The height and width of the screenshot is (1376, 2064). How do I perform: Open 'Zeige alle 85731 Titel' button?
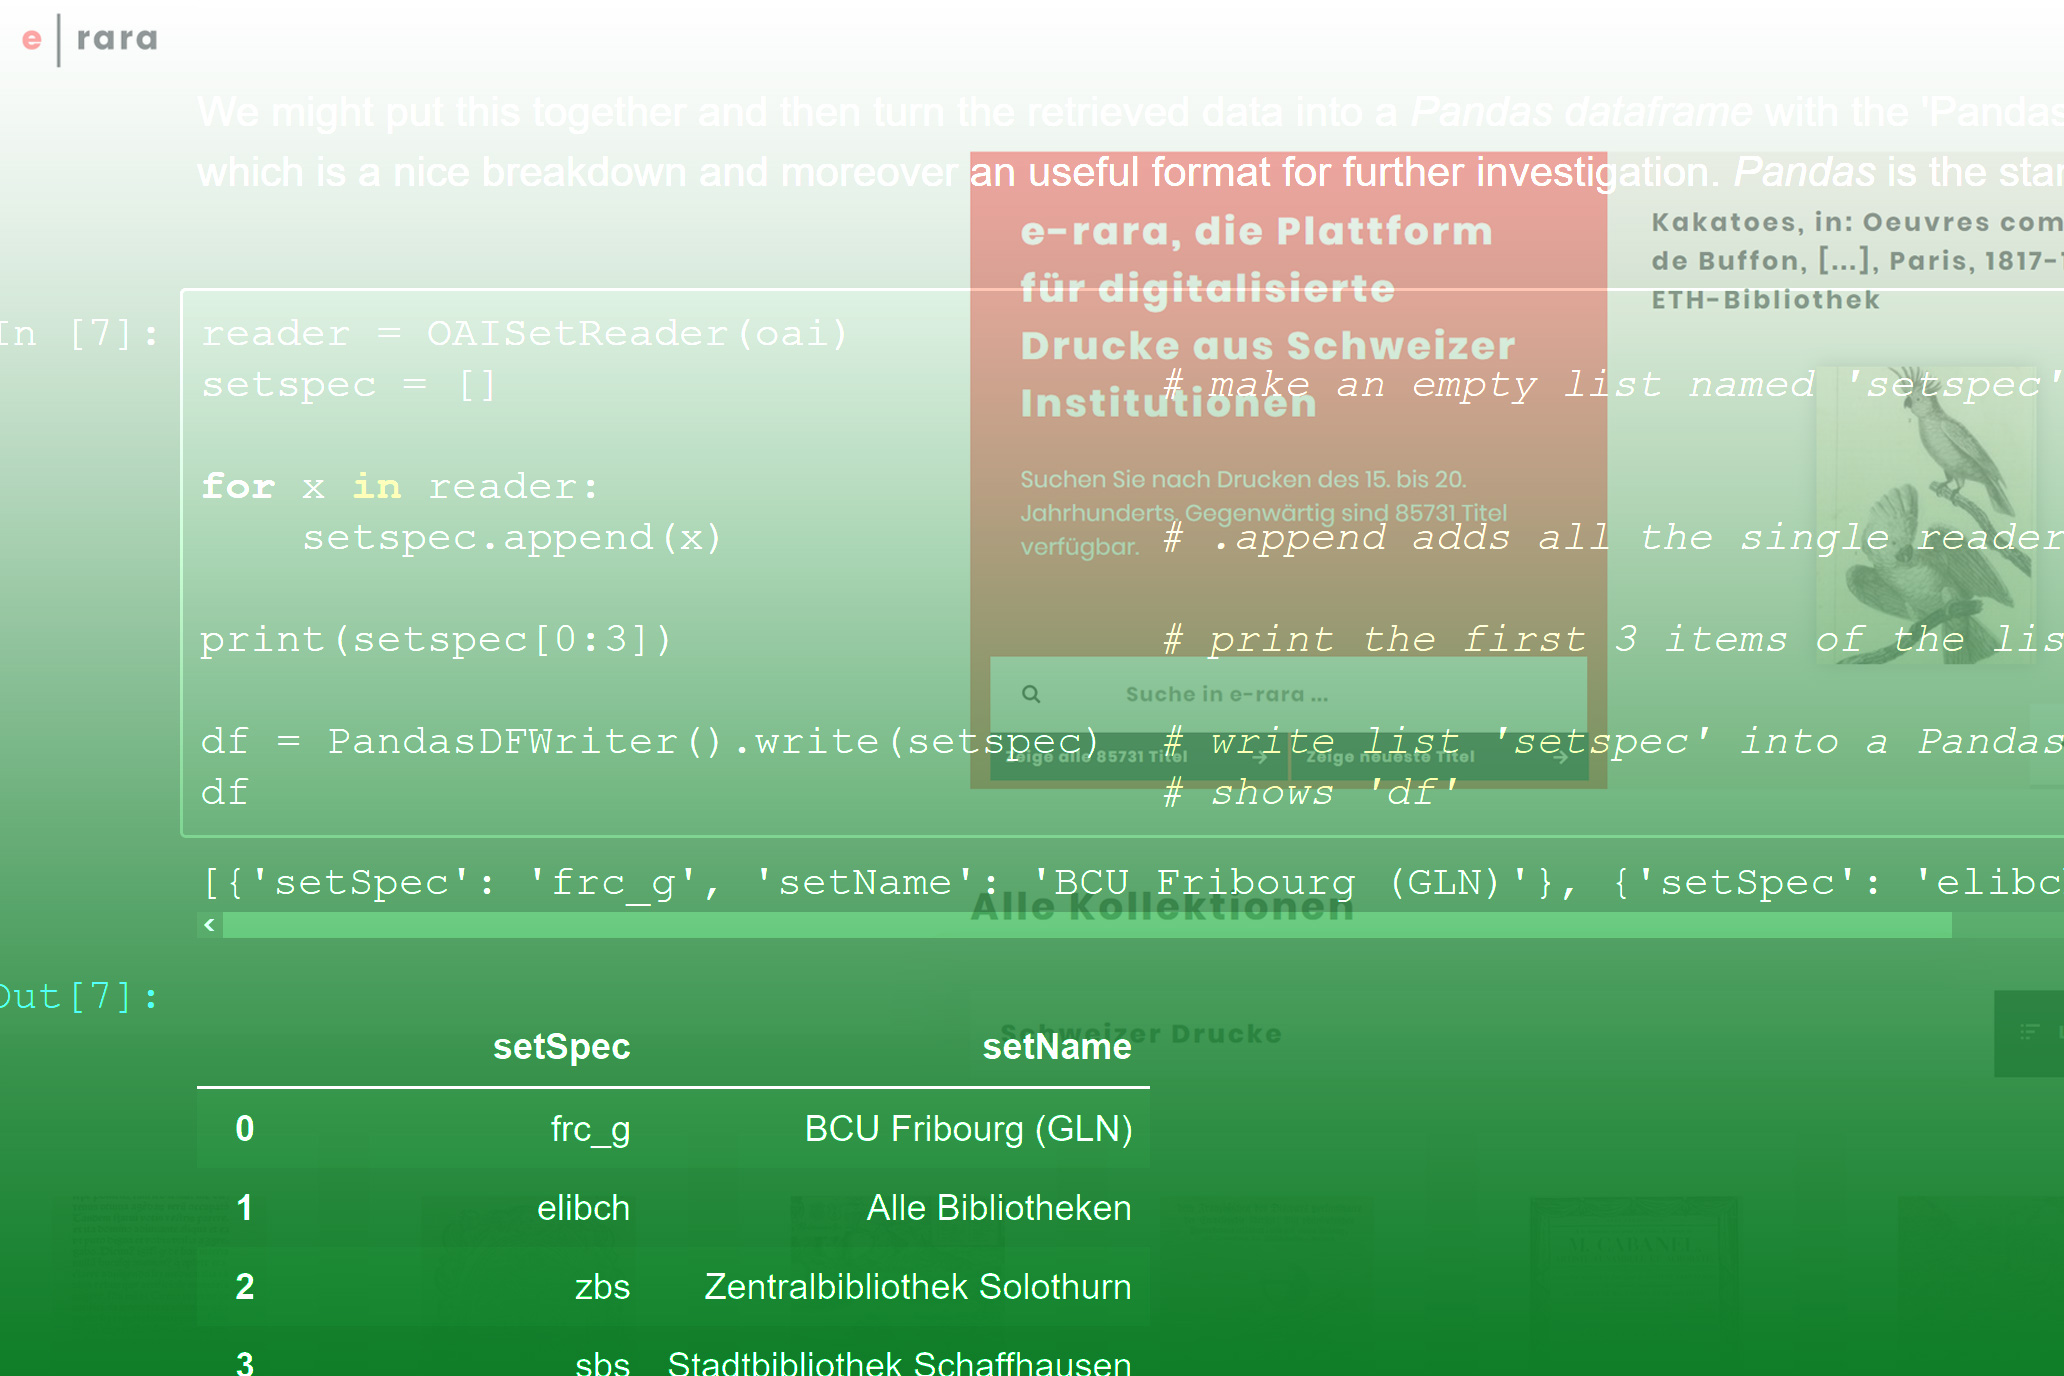pyautogui.click(x=1139, y=757)
